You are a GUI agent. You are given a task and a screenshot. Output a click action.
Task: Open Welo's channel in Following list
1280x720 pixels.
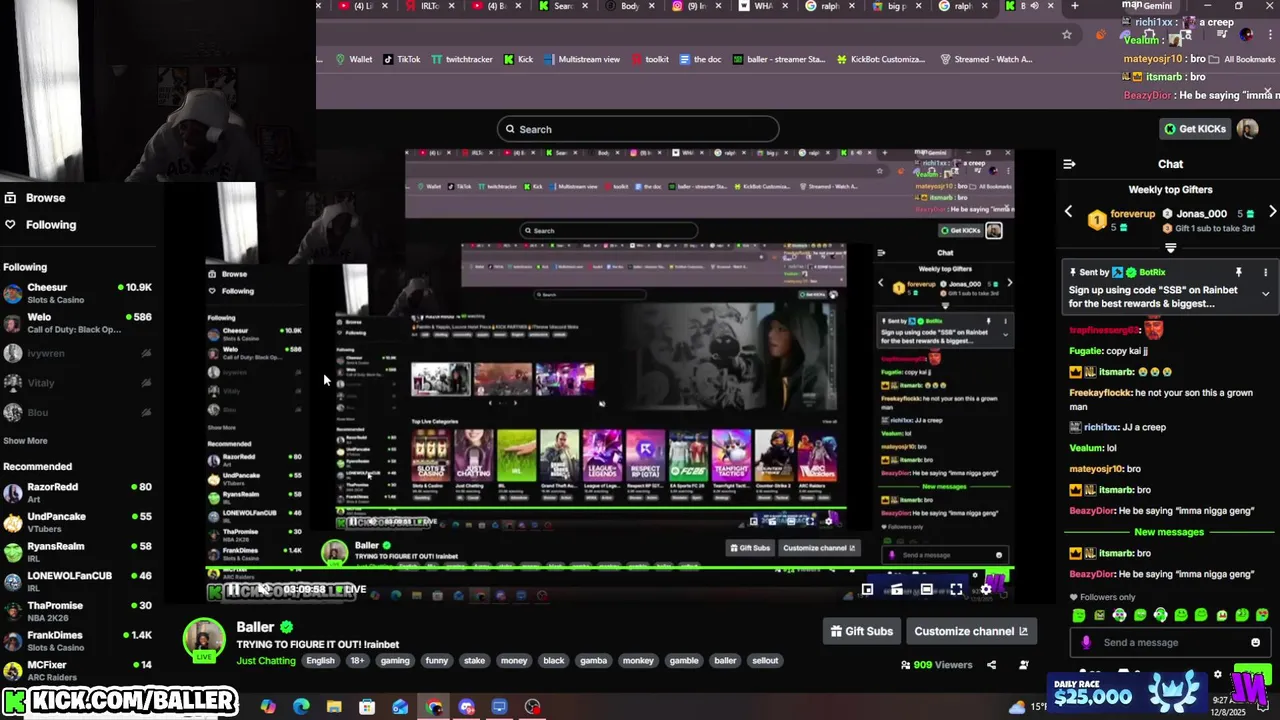pyautogui.click(x=78, y=323)
